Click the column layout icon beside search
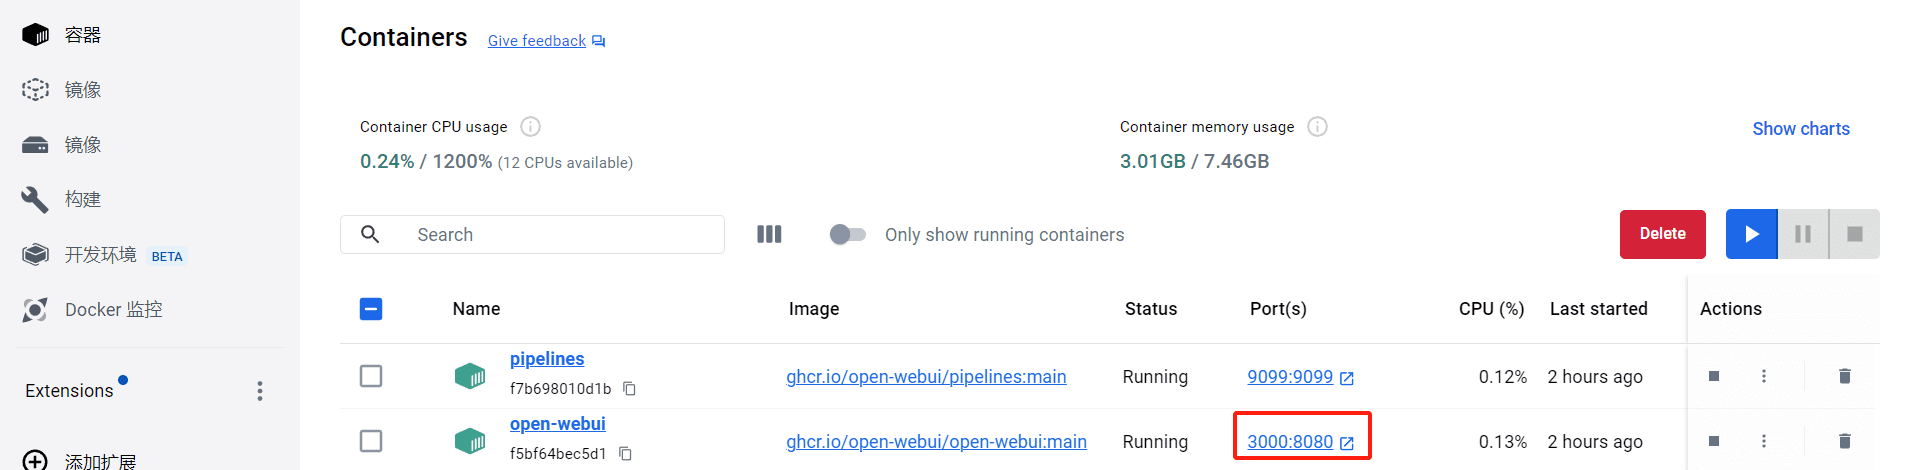 point(769,234)
